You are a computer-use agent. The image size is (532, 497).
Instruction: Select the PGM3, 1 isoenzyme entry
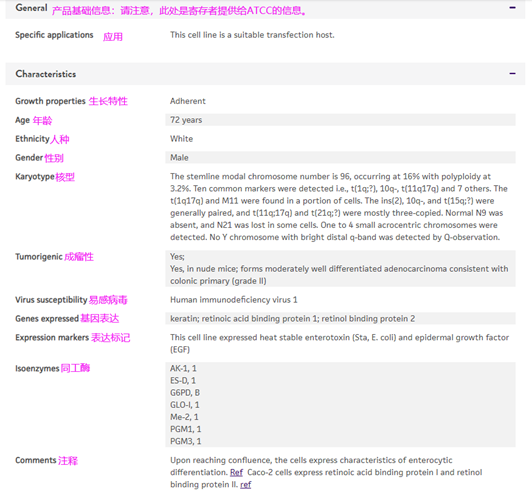pos(186,441)
